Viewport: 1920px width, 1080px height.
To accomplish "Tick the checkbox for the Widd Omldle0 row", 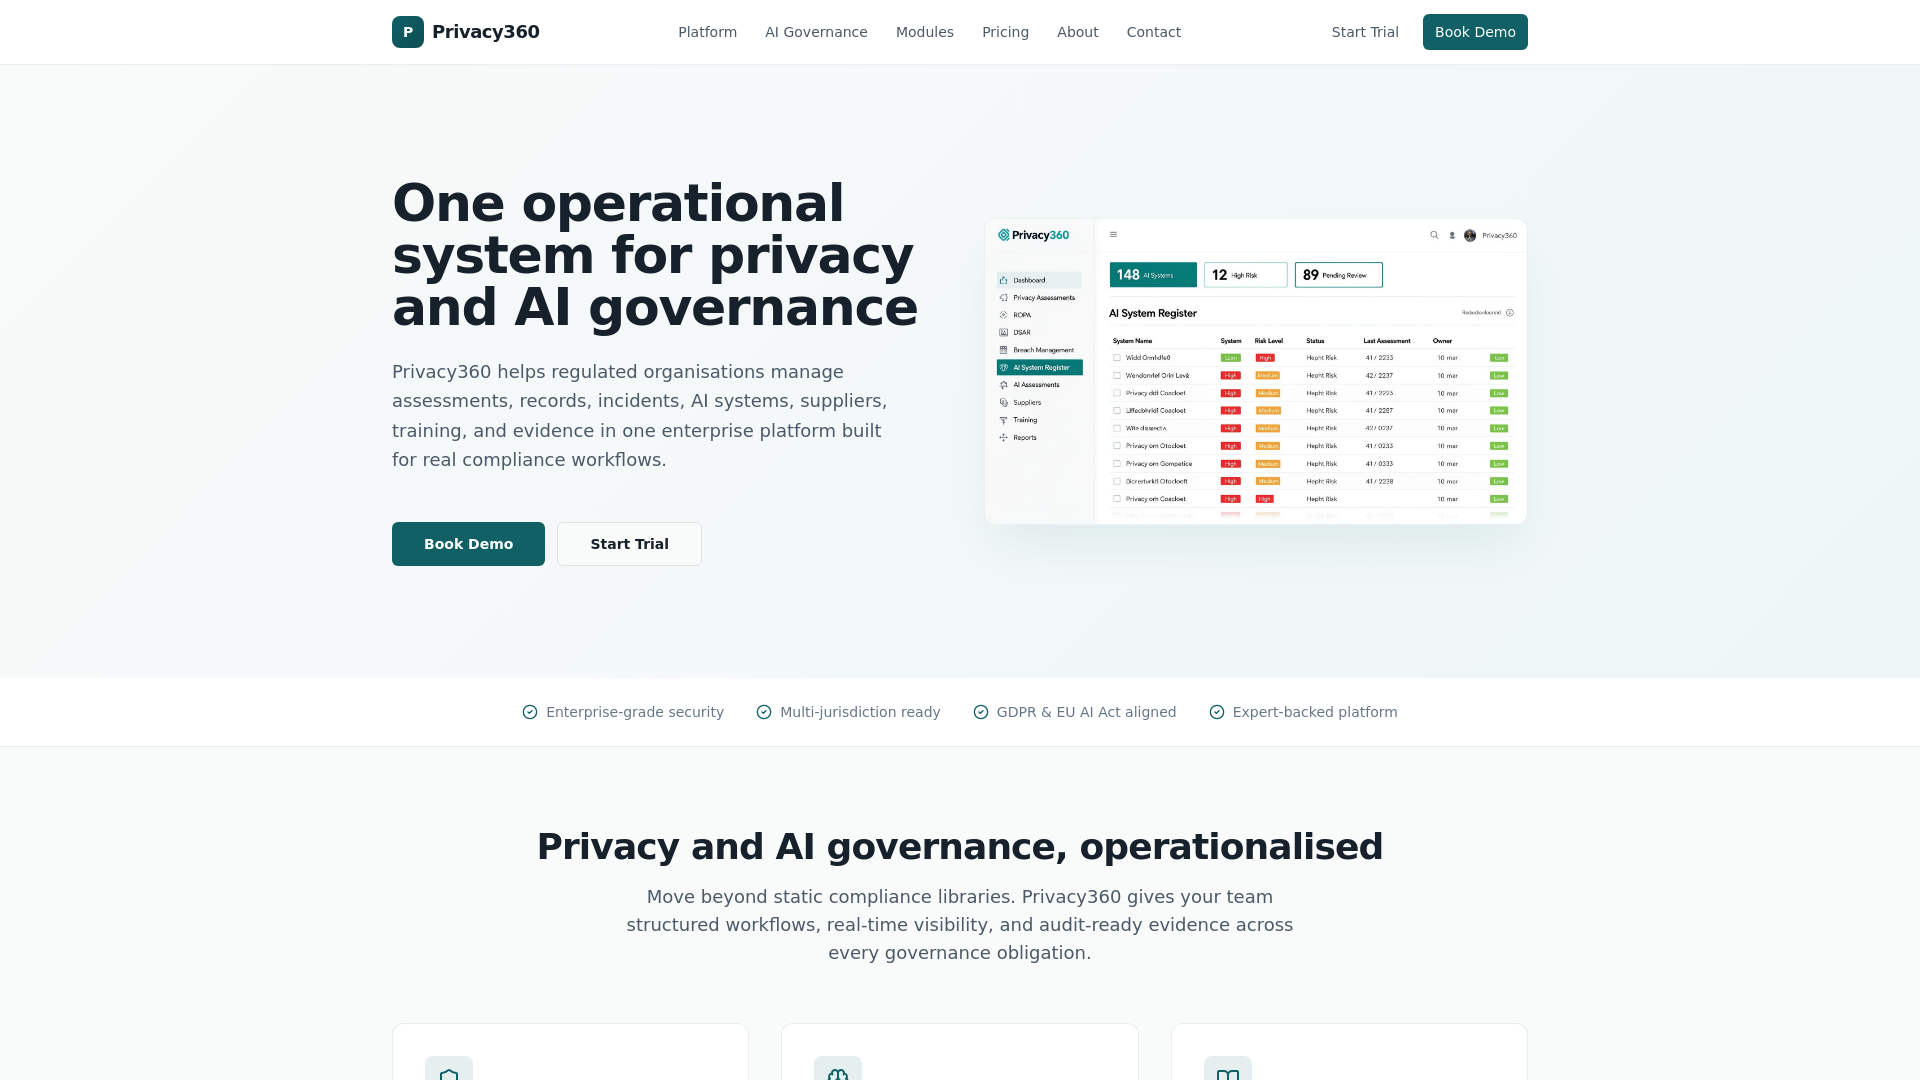I will coord(1117,358).
